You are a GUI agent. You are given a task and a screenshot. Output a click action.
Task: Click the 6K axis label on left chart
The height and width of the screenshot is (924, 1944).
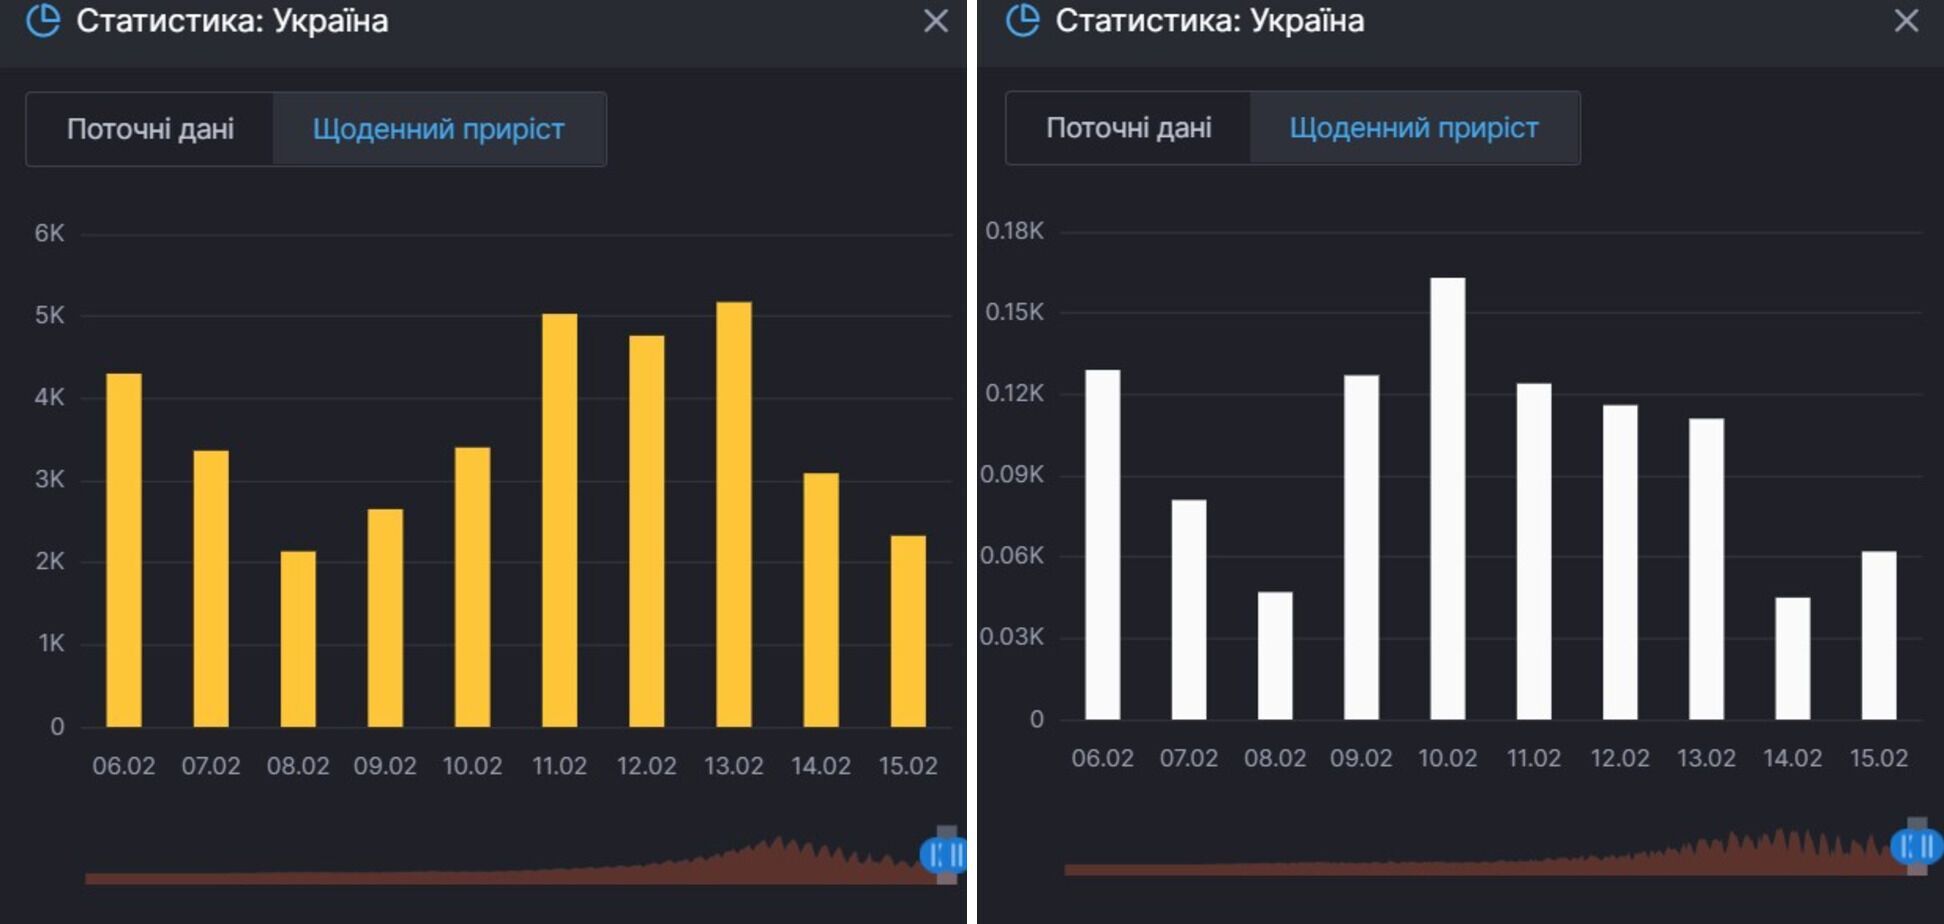tap(49, 233)
